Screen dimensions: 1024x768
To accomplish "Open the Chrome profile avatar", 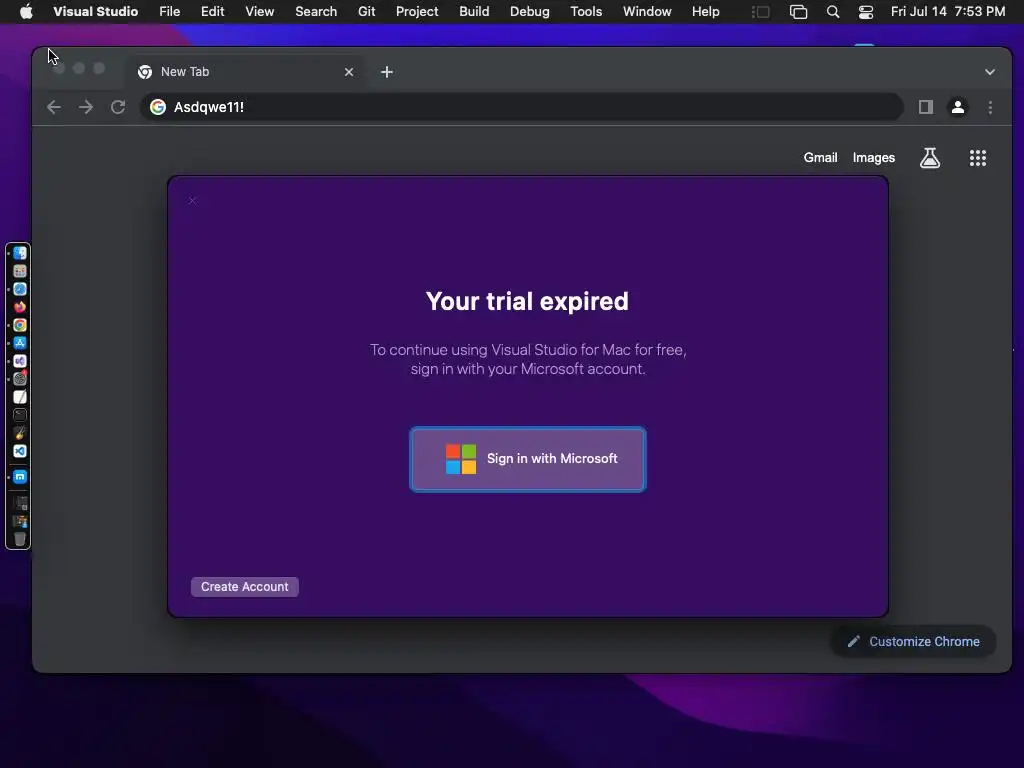I will pyautogui.click(x=957, y=107).
